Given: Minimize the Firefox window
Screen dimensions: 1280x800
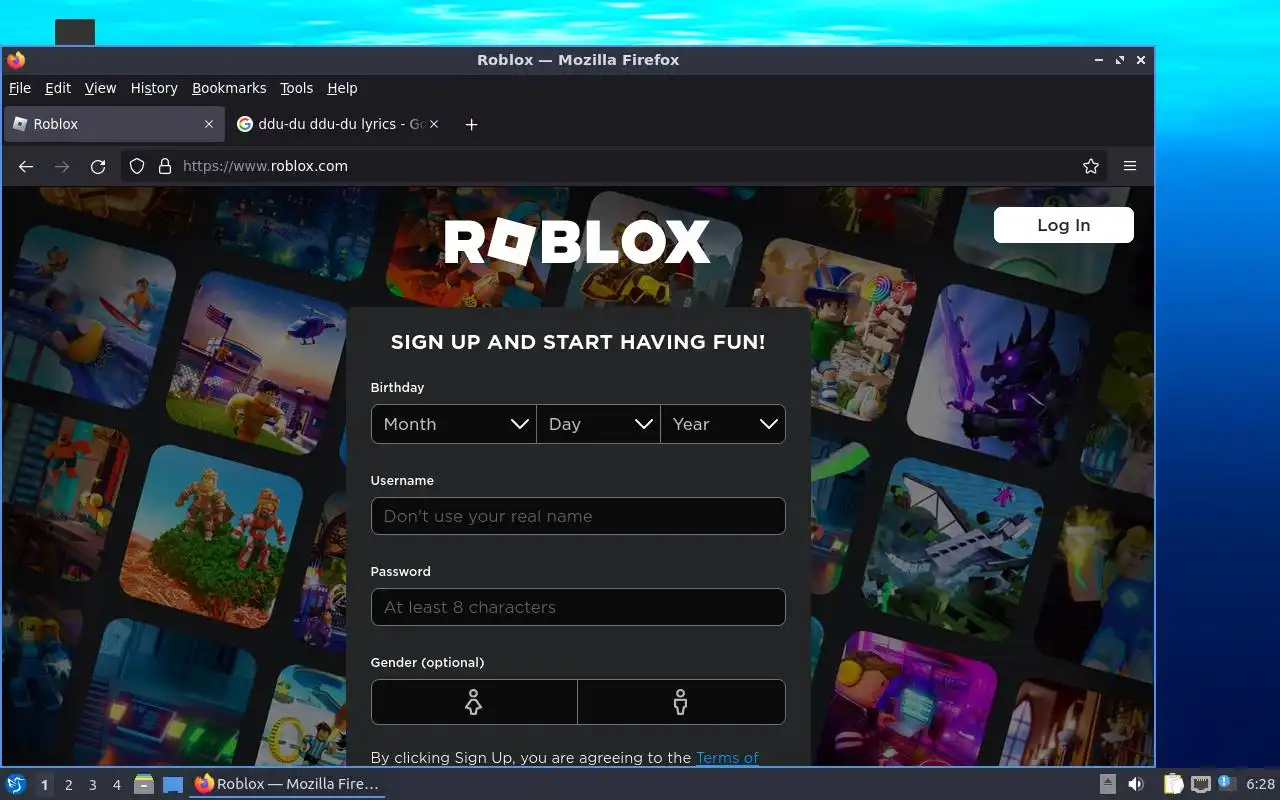Looking at the screenshot, I should coord(1099,60).
